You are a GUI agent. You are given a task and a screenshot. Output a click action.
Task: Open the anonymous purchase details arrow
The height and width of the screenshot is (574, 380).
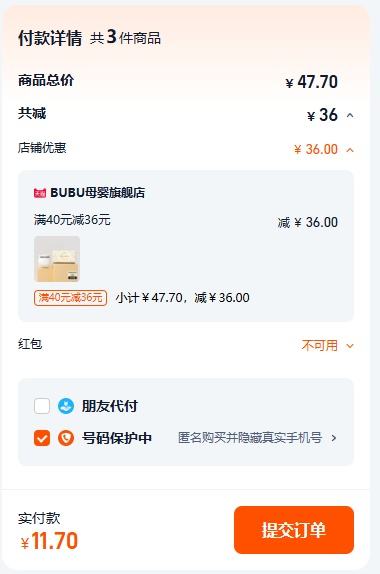click(334, 438)
